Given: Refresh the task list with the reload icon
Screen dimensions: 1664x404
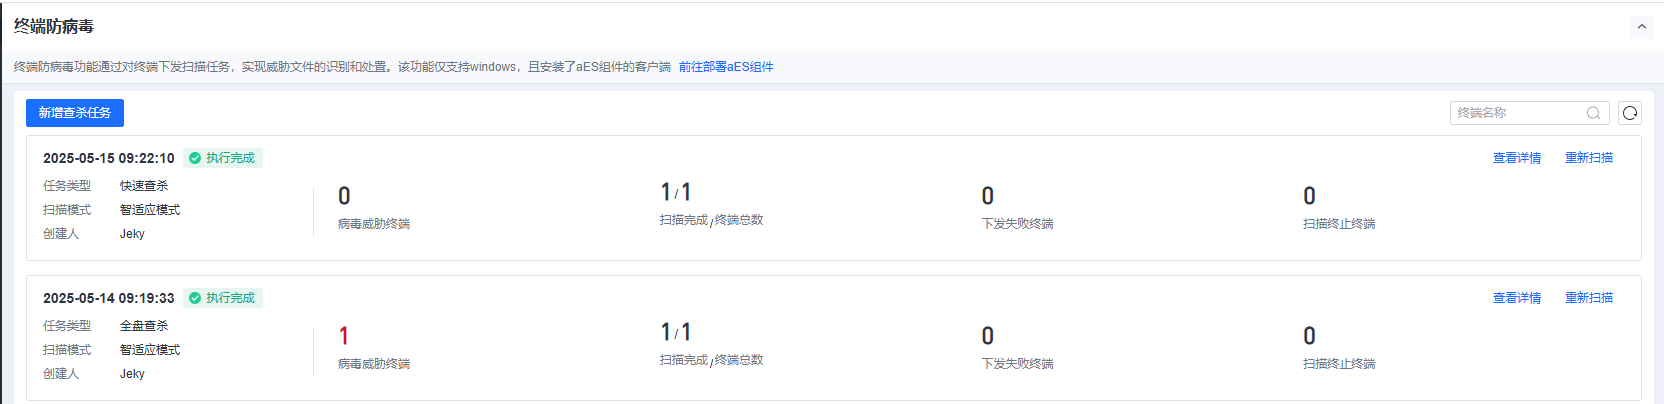Looking at the screenshot, I should pos(1630,113).
